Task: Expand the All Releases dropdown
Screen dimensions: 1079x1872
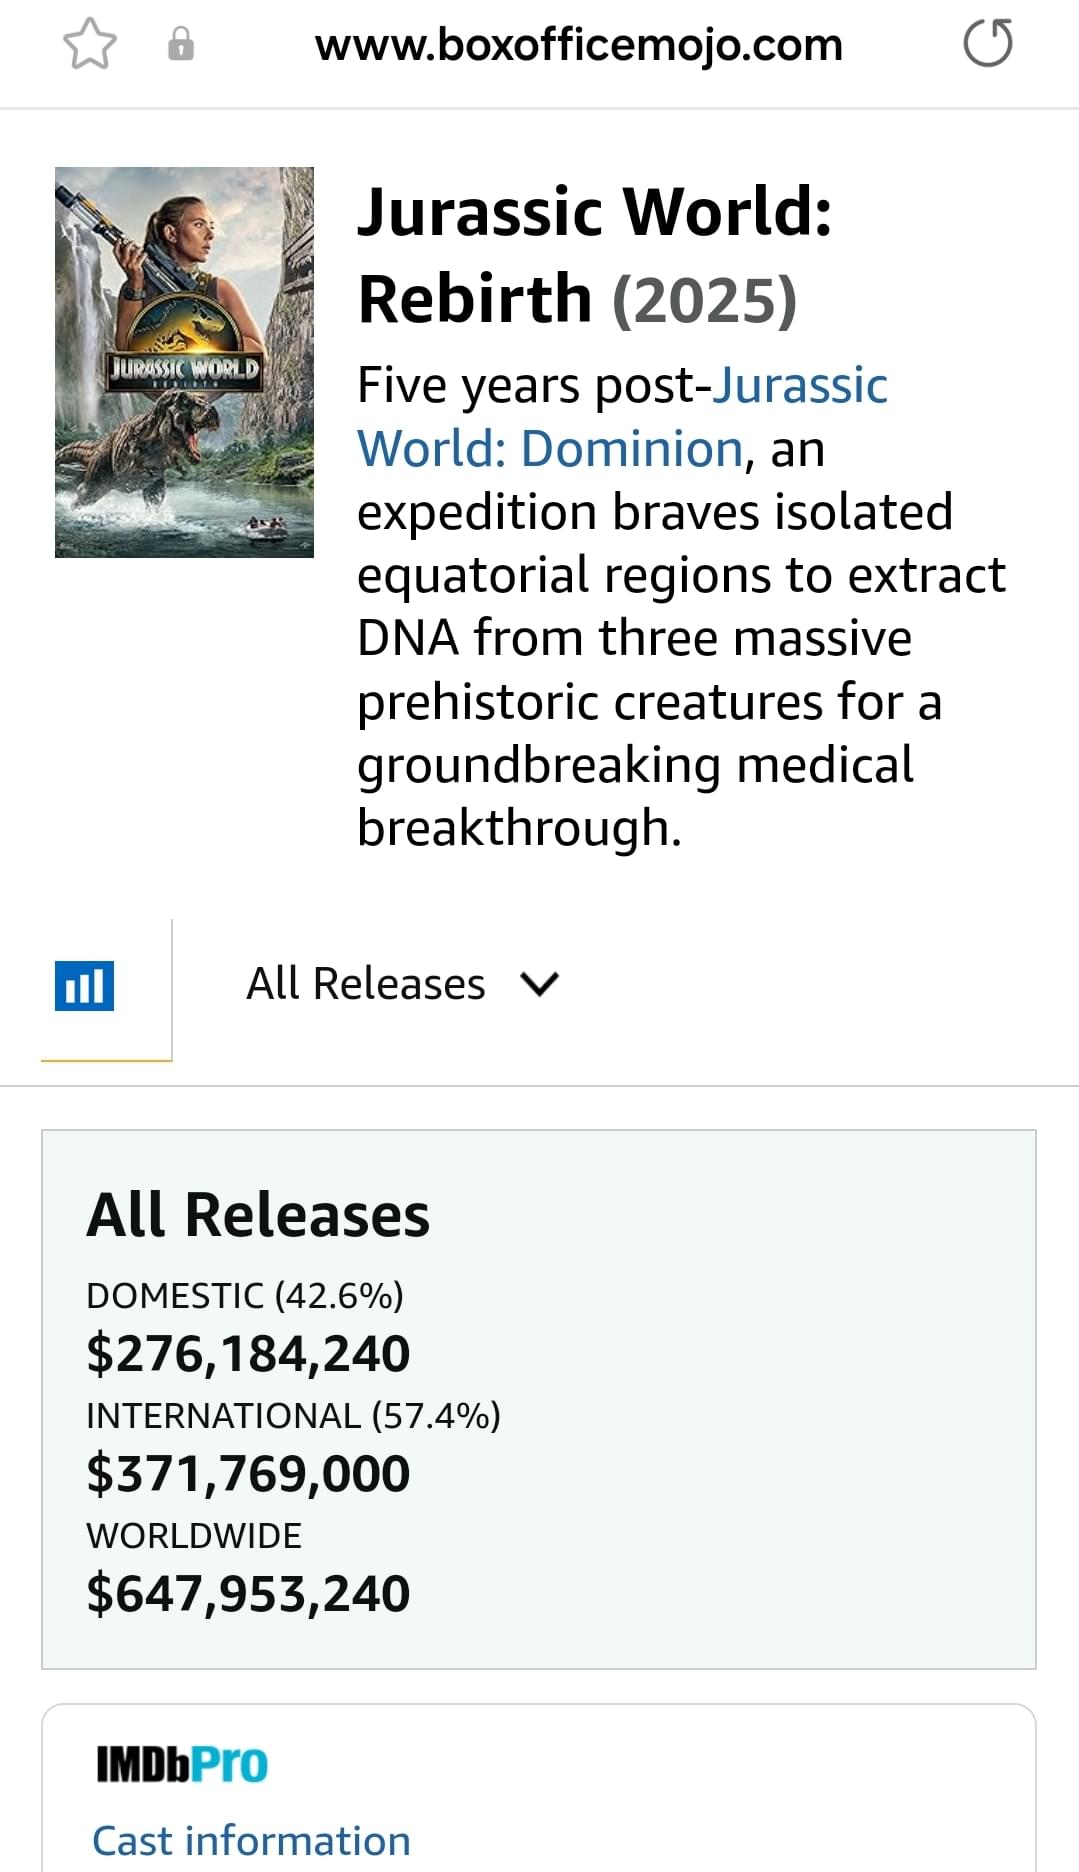Action: 403,984
